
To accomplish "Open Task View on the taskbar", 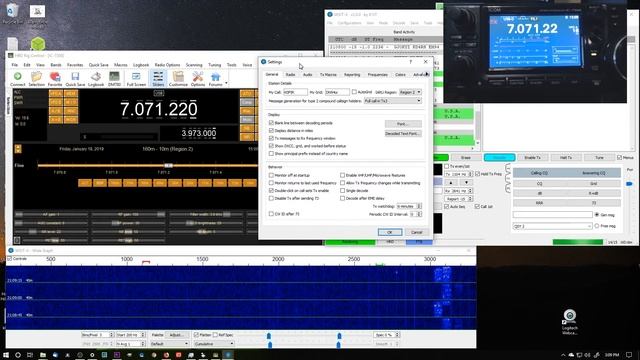I will 30,355.
